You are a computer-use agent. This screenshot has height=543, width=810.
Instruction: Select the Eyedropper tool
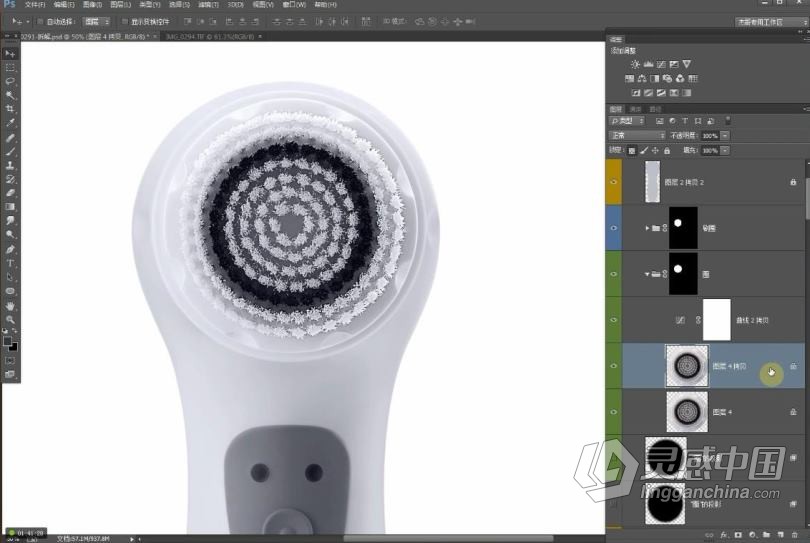click(10, 123)
